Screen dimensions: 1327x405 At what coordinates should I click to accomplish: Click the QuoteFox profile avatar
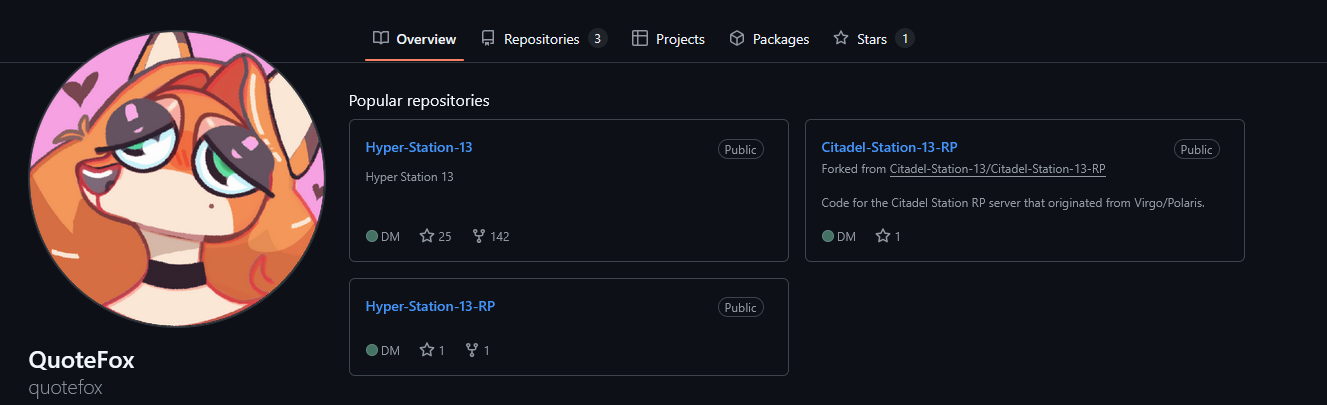[176, 179]
